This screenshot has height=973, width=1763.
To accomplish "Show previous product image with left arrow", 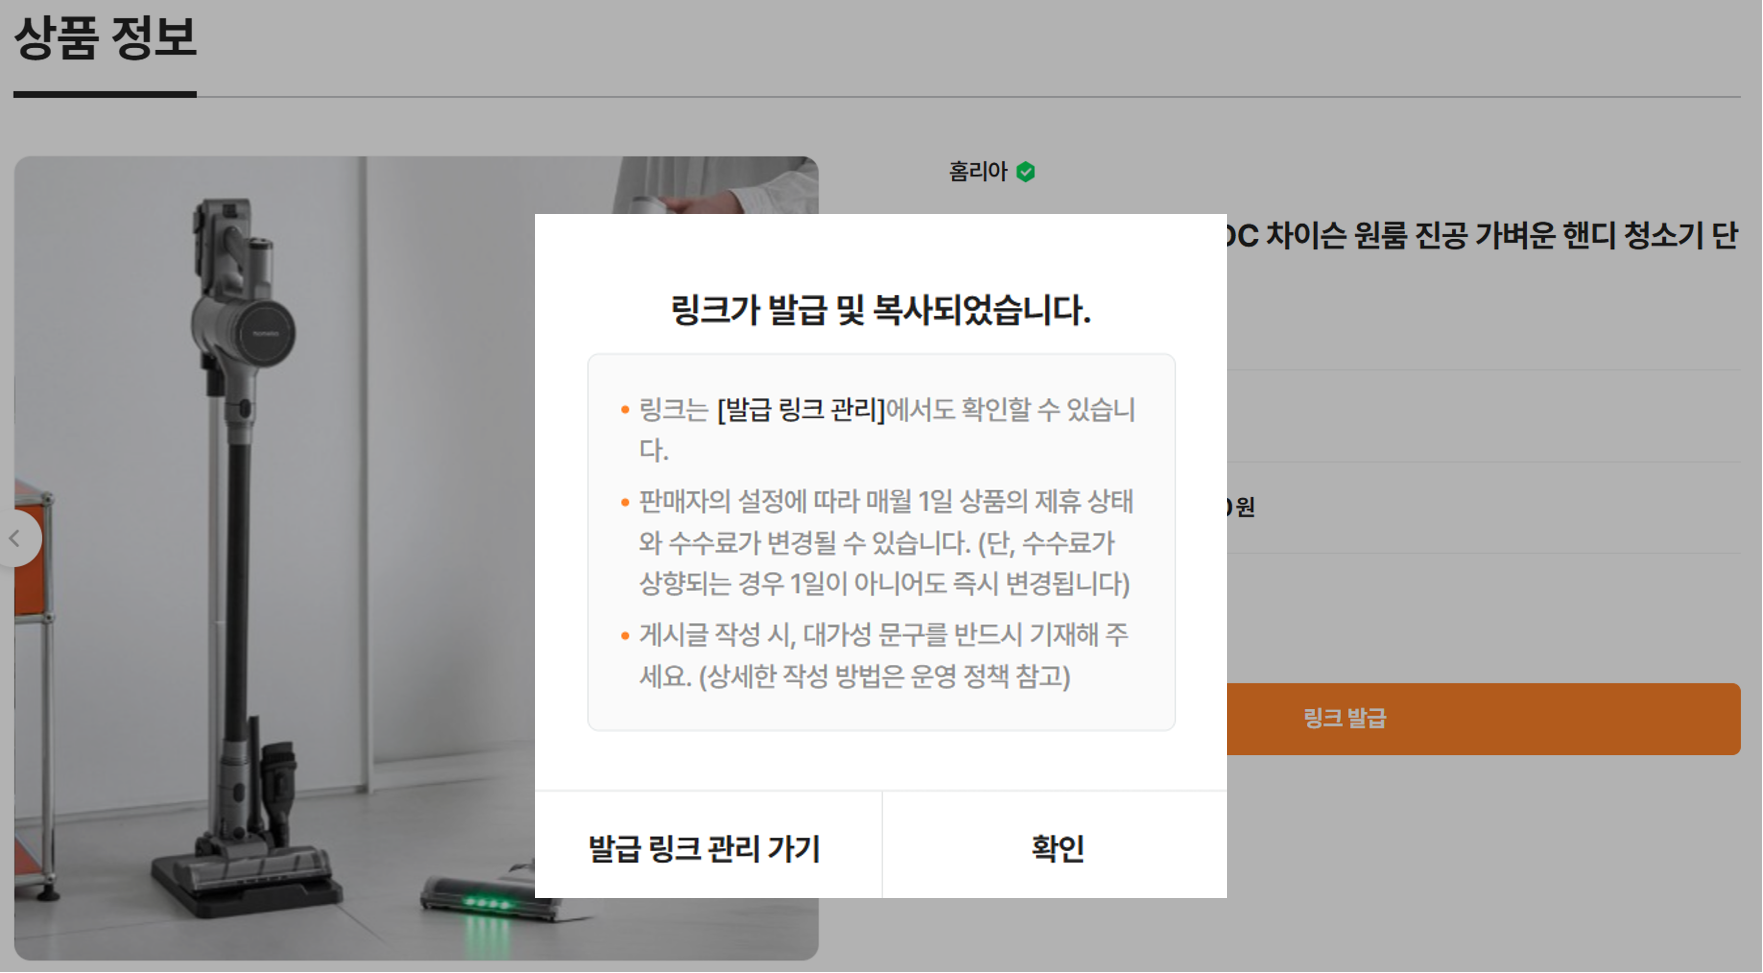I will (16, 538).
